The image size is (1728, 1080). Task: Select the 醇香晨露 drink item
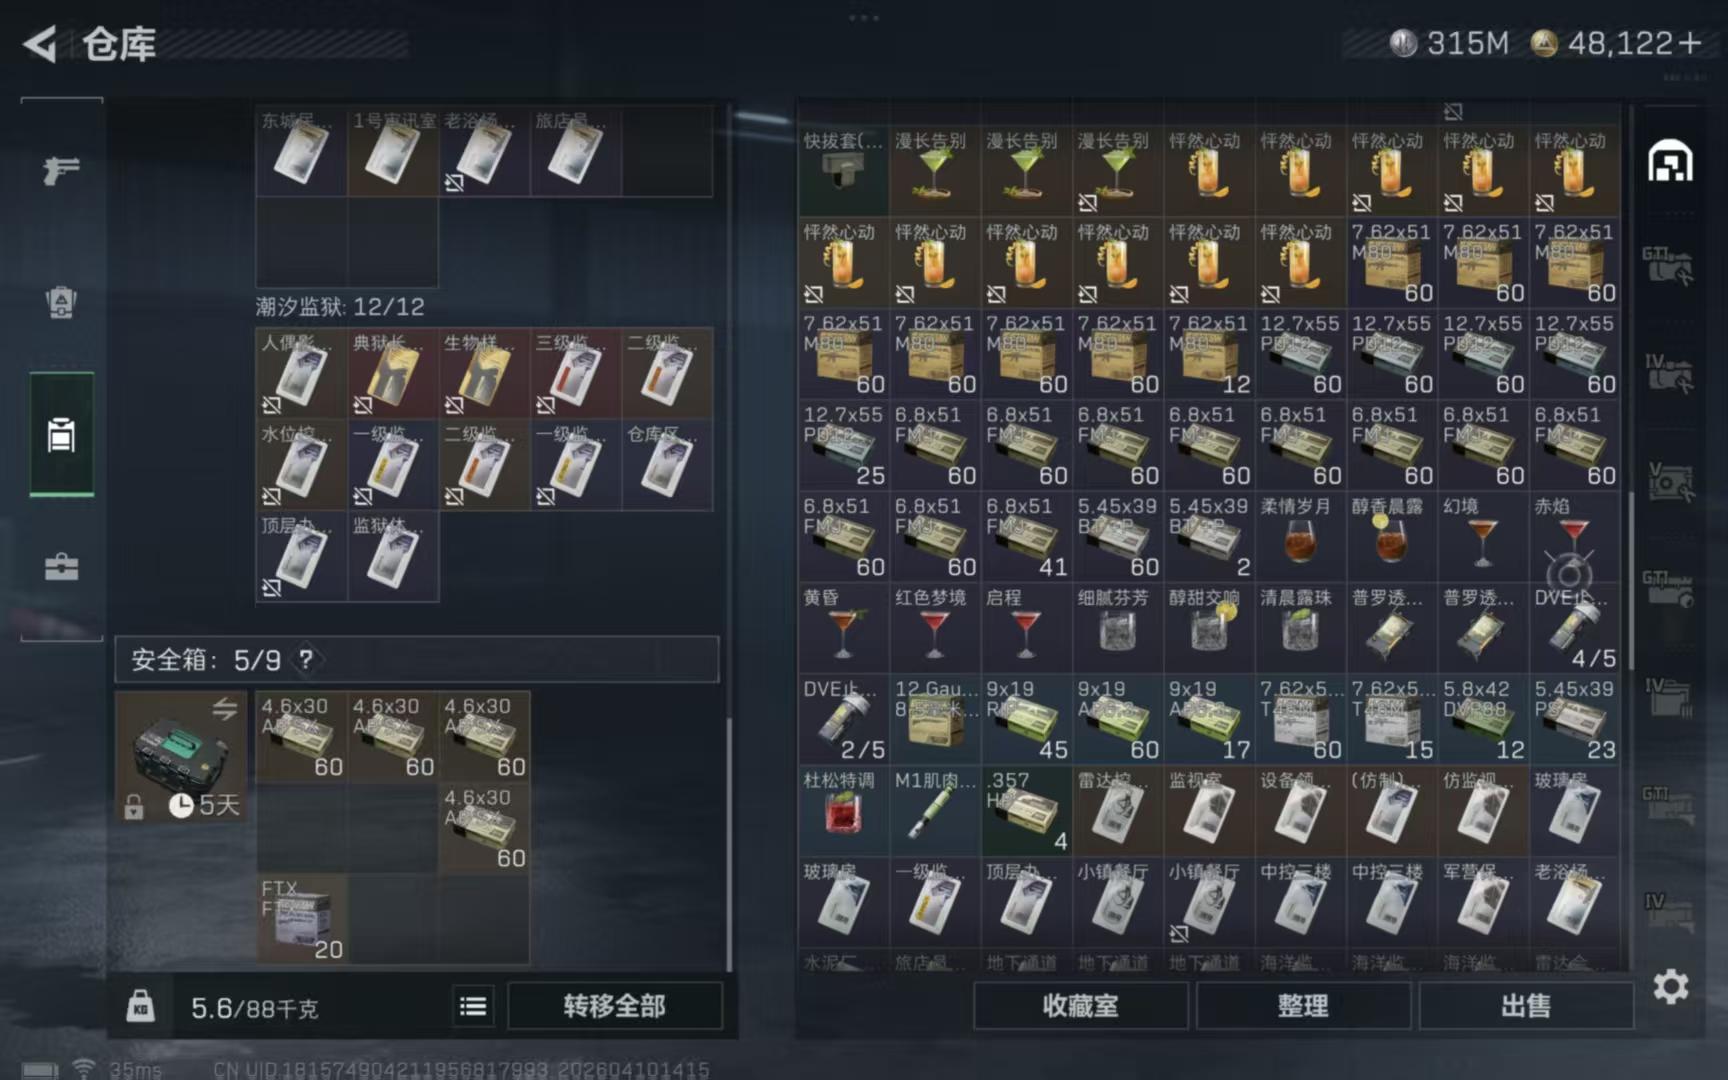pos(1391,537)
